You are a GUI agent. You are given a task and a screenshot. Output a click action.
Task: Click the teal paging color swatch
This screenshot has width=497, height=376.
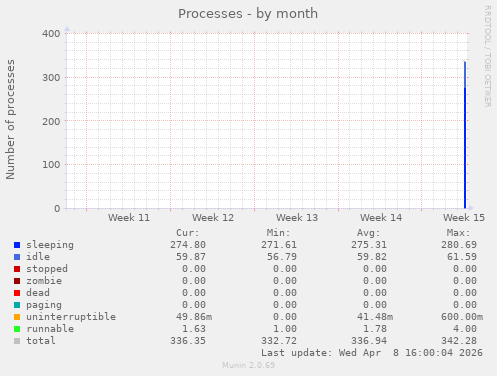point(17,305)
